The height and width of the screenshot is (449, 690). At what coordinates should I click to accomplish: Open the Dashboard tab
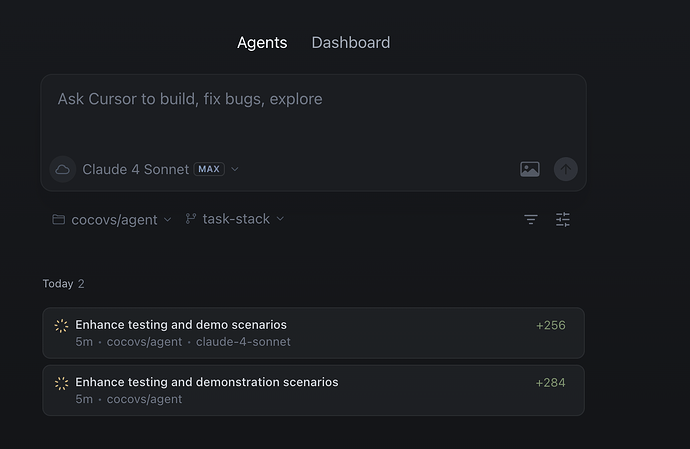point(351,43)
